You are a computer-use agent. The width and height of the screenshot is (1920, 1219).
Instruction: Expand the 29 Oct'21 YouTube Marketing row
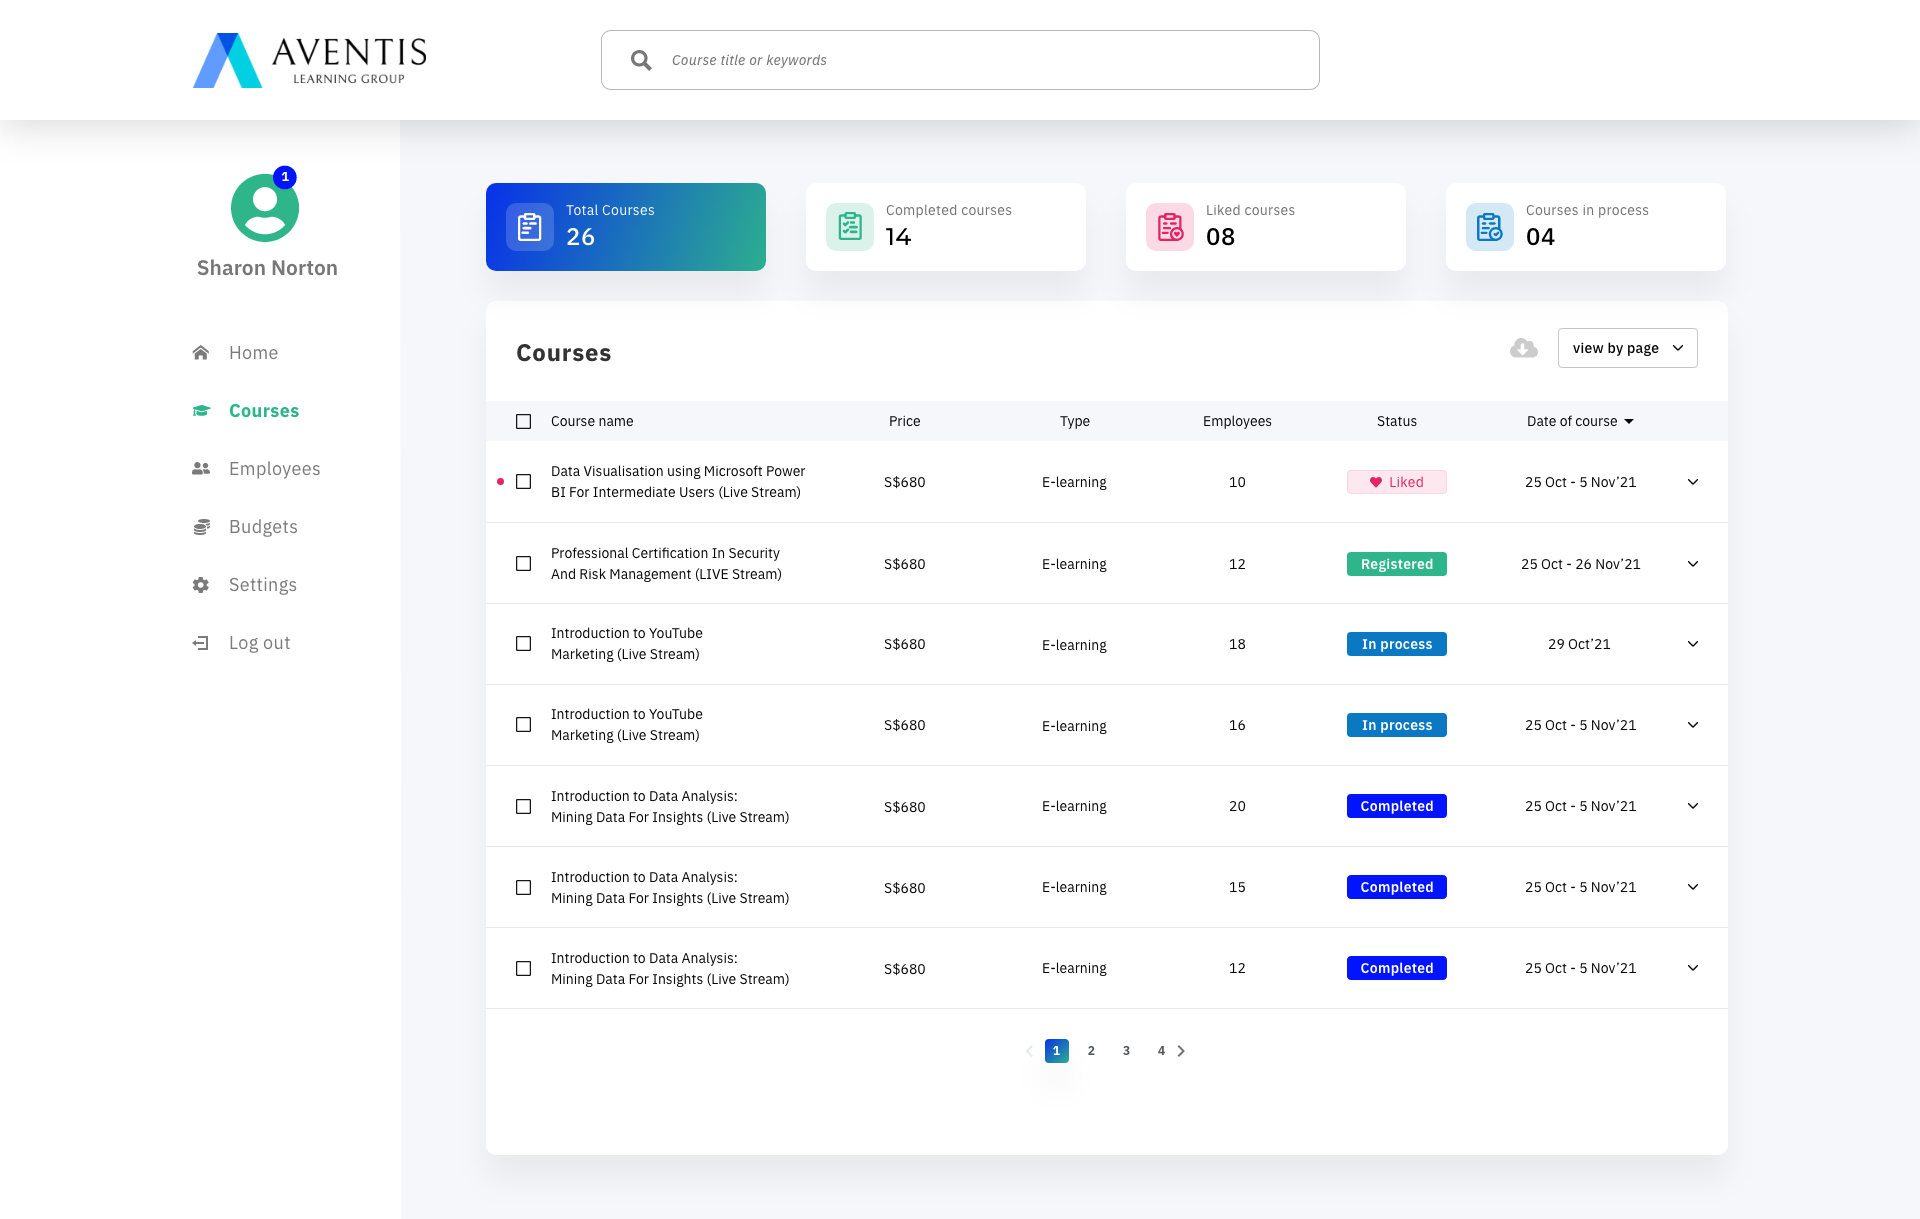1693,644
